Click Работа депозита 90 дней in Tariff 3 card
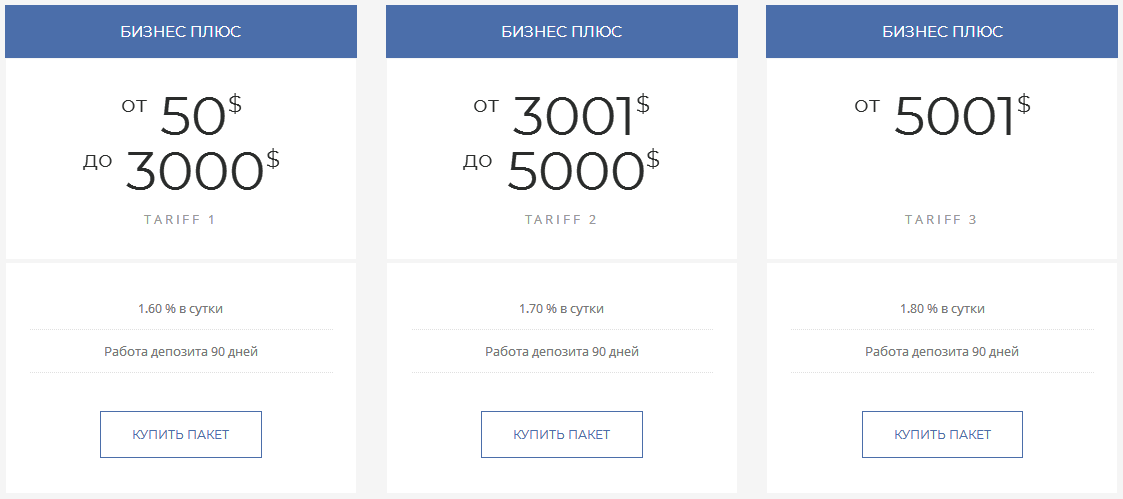This screenshot has height=499, width=1123. (943, 352)
